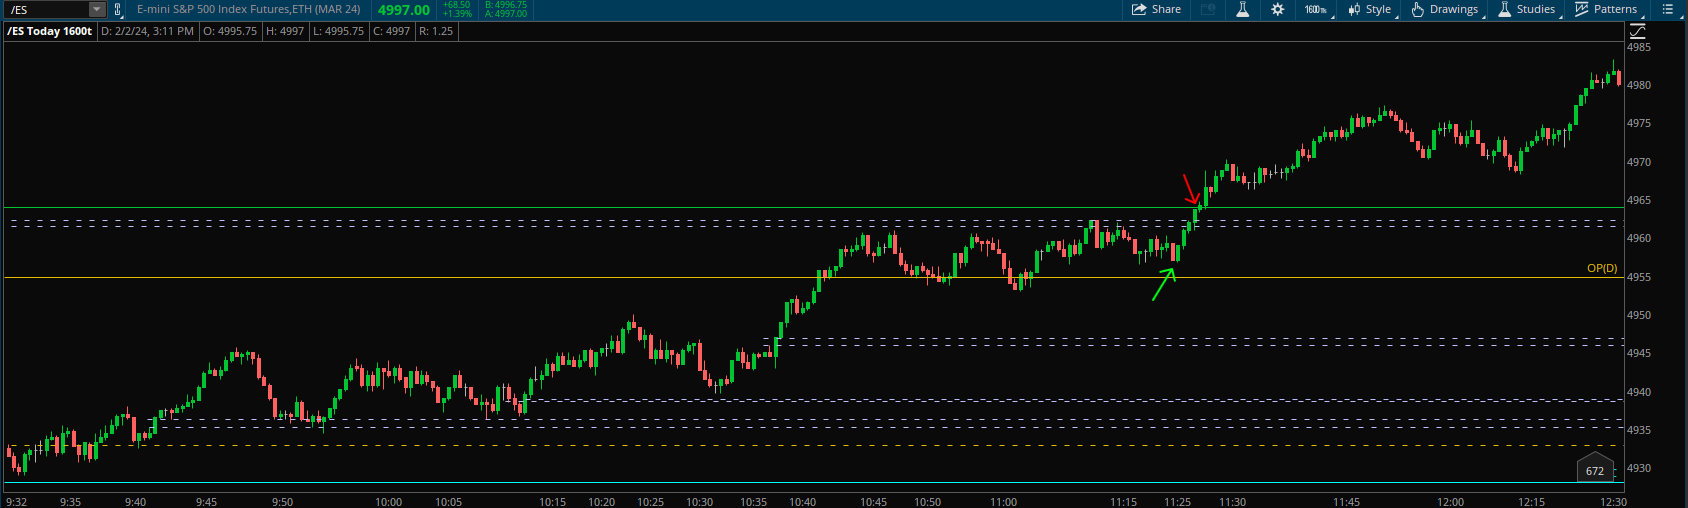Click the green up arrow drawing
Image resolution: width=1688 pixels, height=508 pixels.
pos(1163,285)
